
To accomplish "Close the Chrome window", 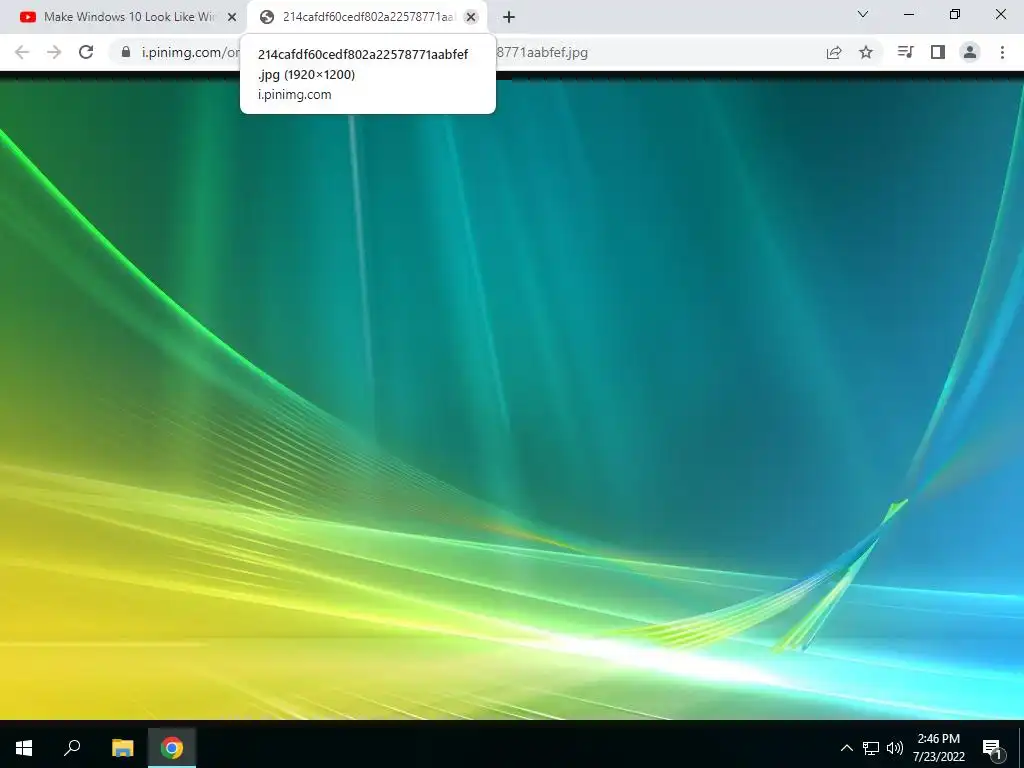I will pyautogui.click(x=1000, y=14).
